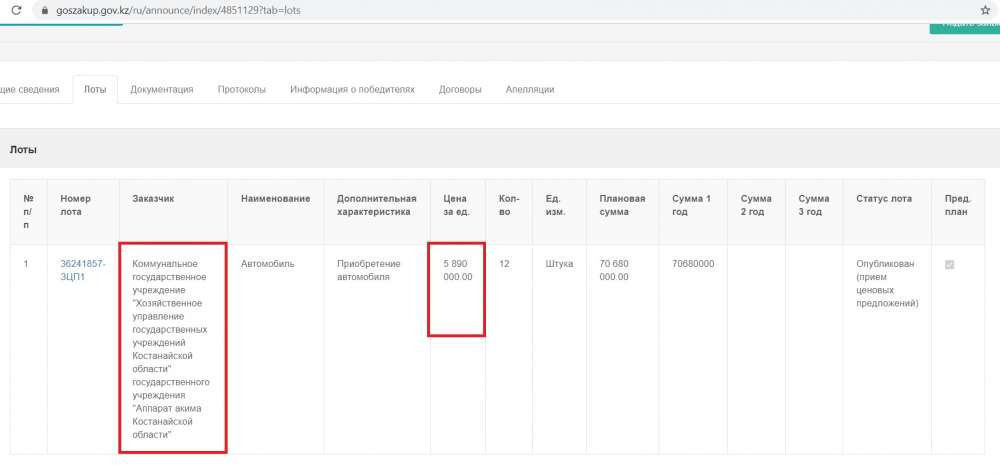Click the Статус лота column header
1000x475 pixels.
click(x=884, y=198)
